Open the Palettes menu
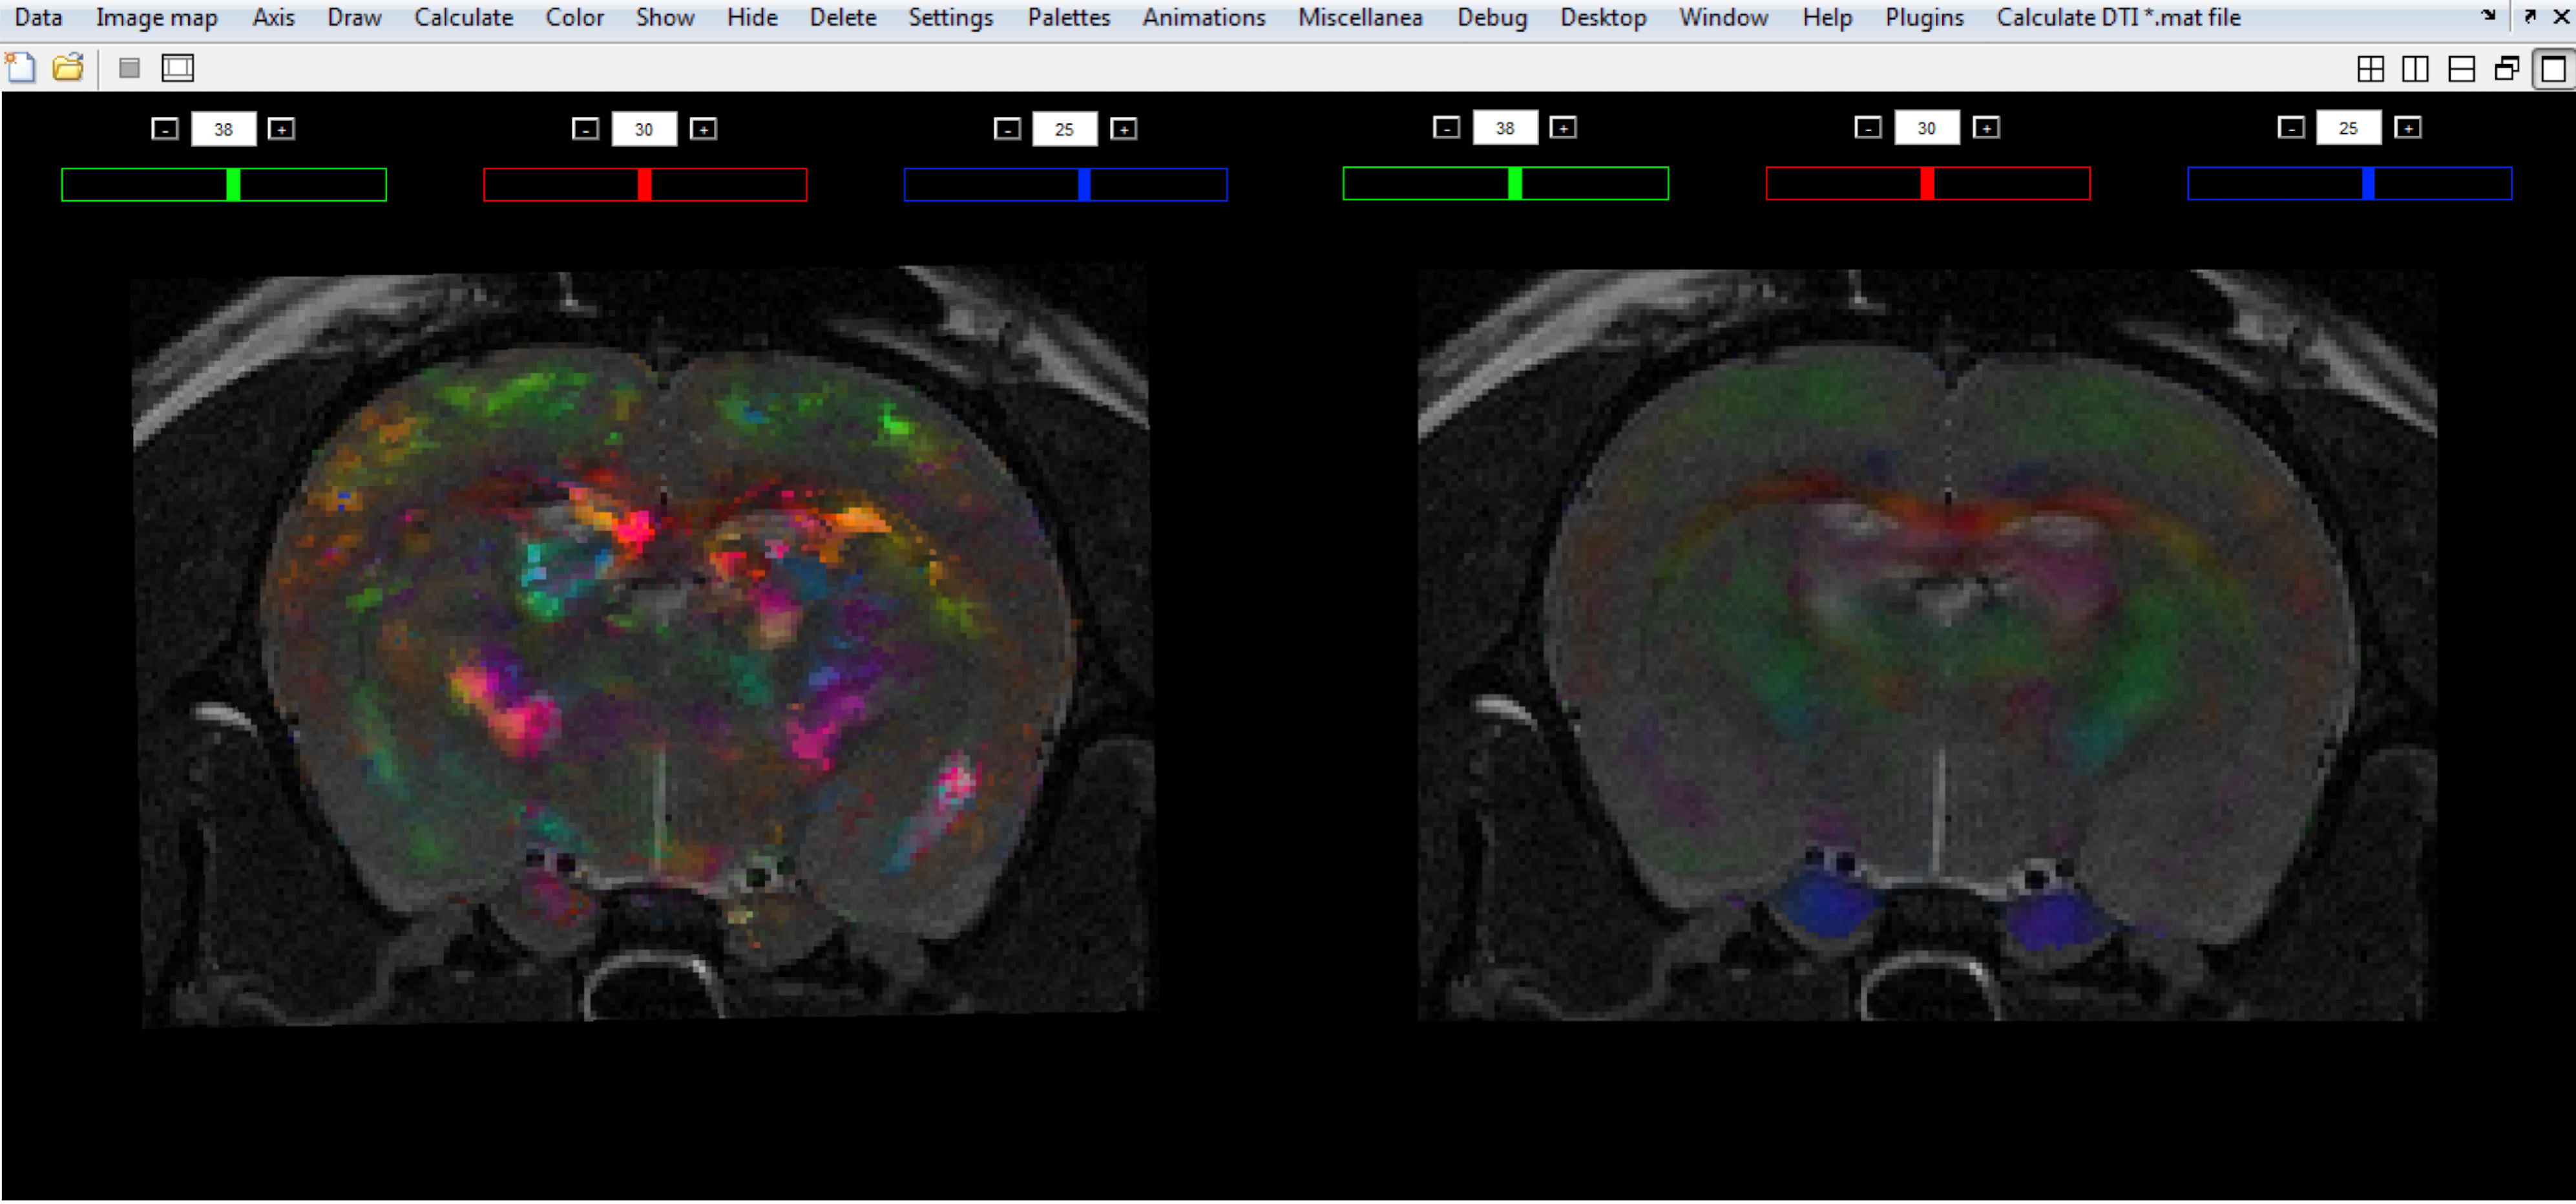Viewport: 2576px width, 1204px height. point(1068,17)
